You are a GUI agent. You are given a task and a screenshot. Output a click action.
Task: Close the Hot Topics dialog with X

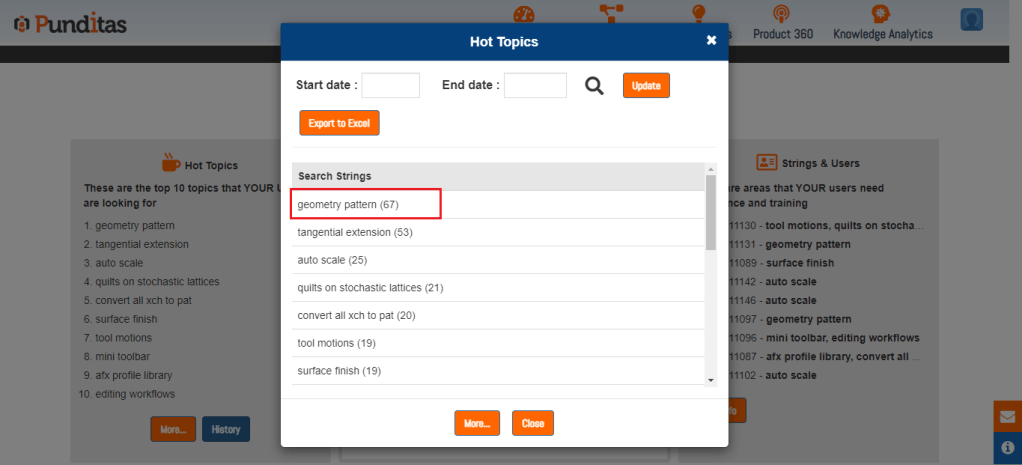pos(711,40)
